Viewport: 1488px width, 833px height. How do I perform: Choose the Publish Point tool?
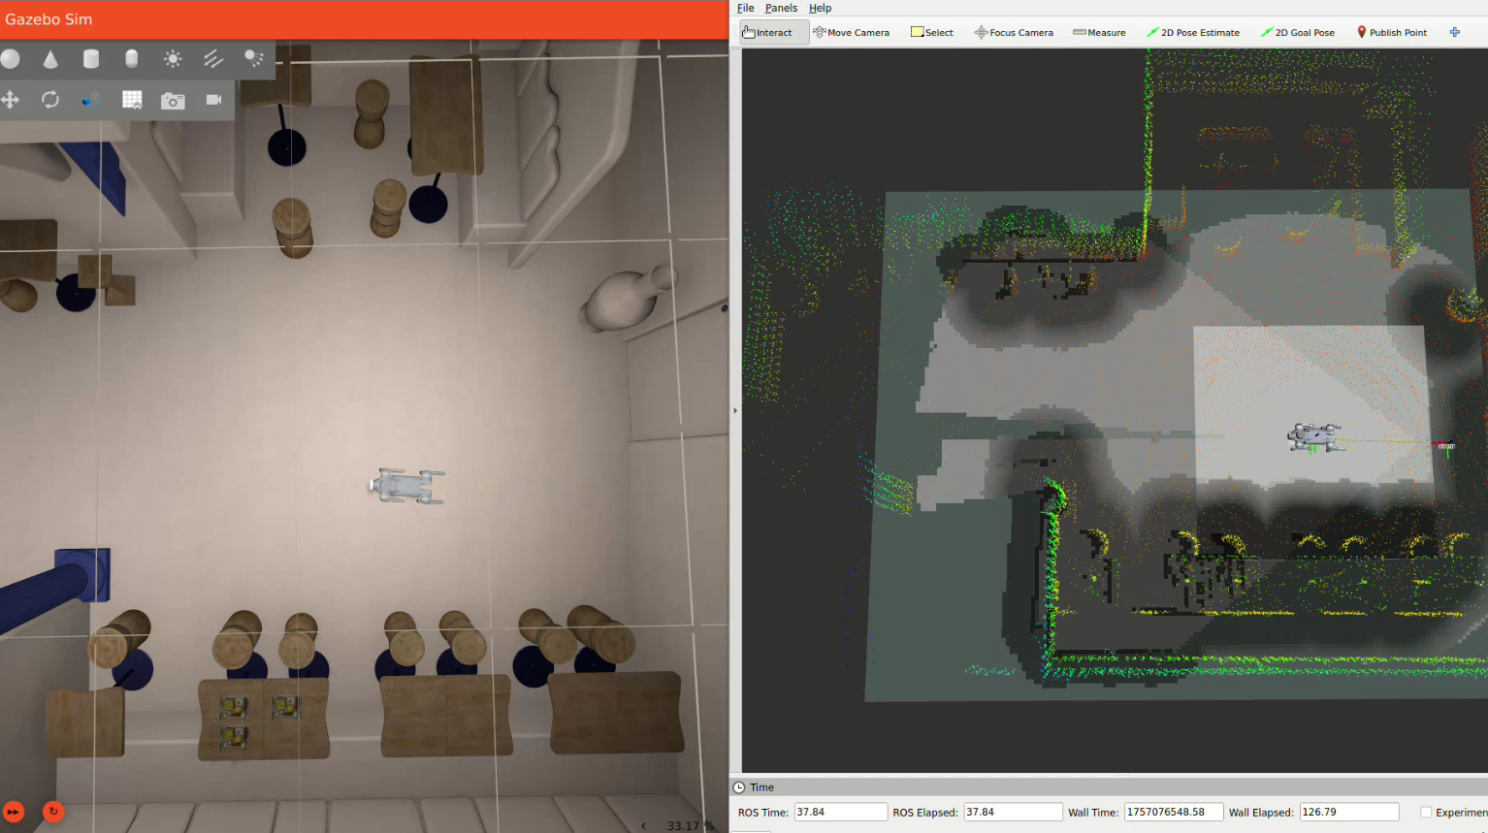coord(1392,32)
